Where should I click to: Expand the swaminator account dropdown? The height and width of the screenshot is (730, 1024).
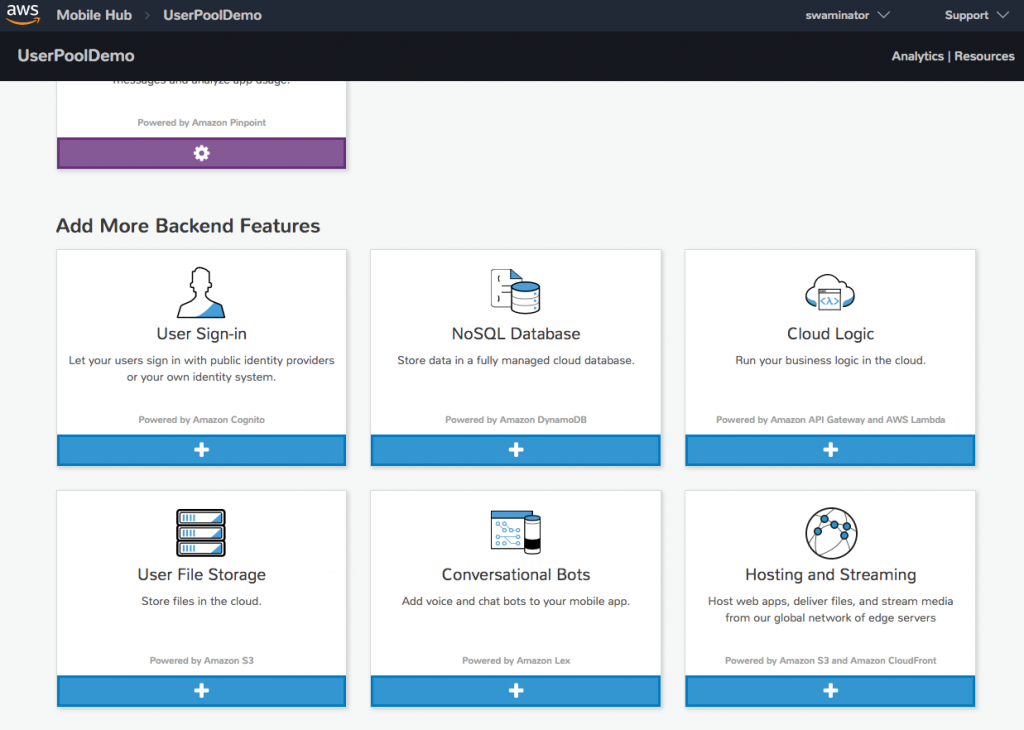(847, 15)
